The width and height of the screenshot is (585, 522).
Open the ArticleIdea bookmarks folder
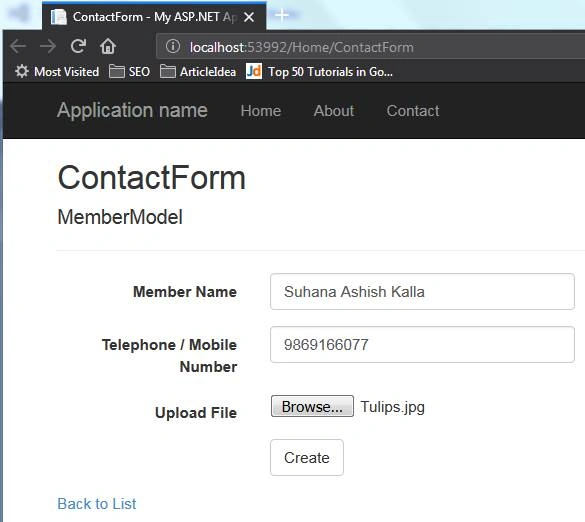point(198,71)
